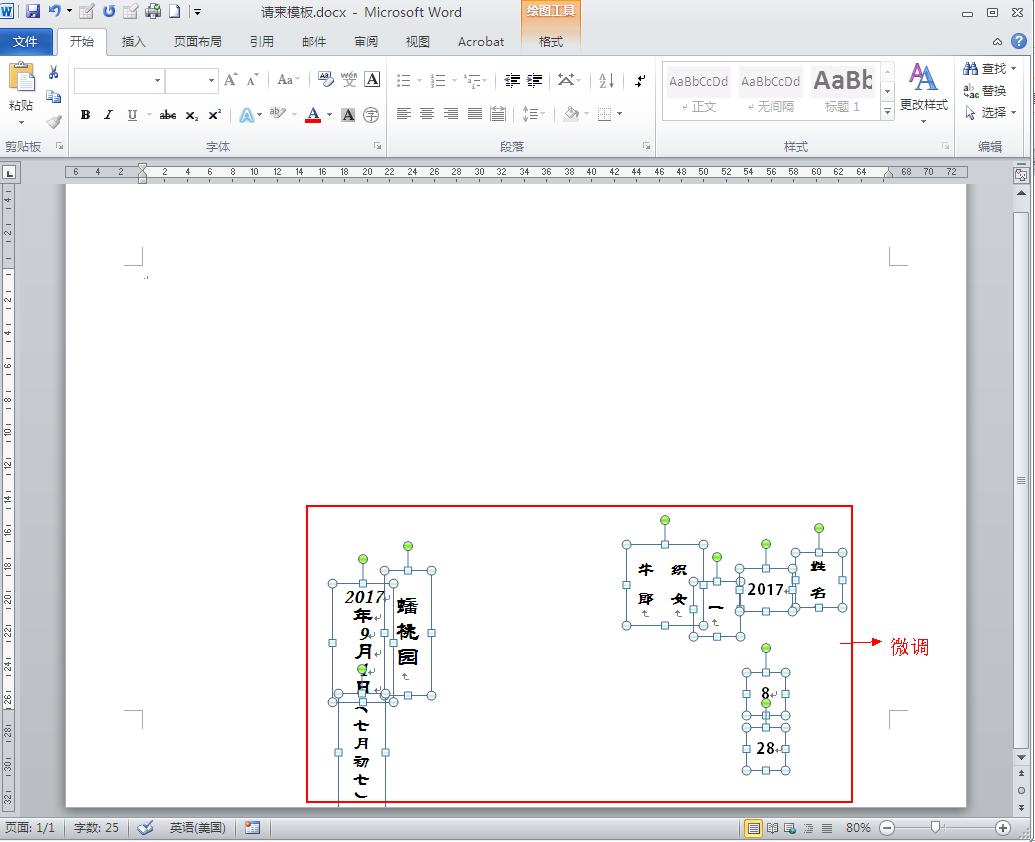
Task: Toggle Bold formatting
Action: point(85,115)
